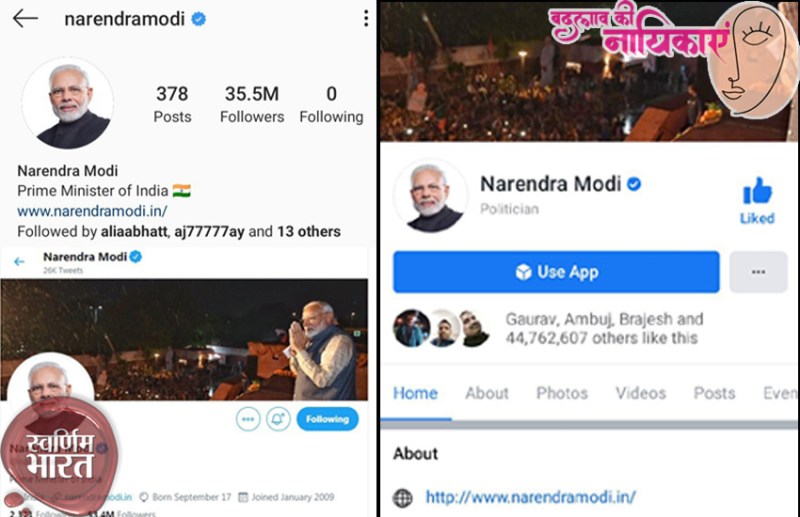
Task: Open the three-dot Instagram options menu
Action: click(x=366, y=18)
